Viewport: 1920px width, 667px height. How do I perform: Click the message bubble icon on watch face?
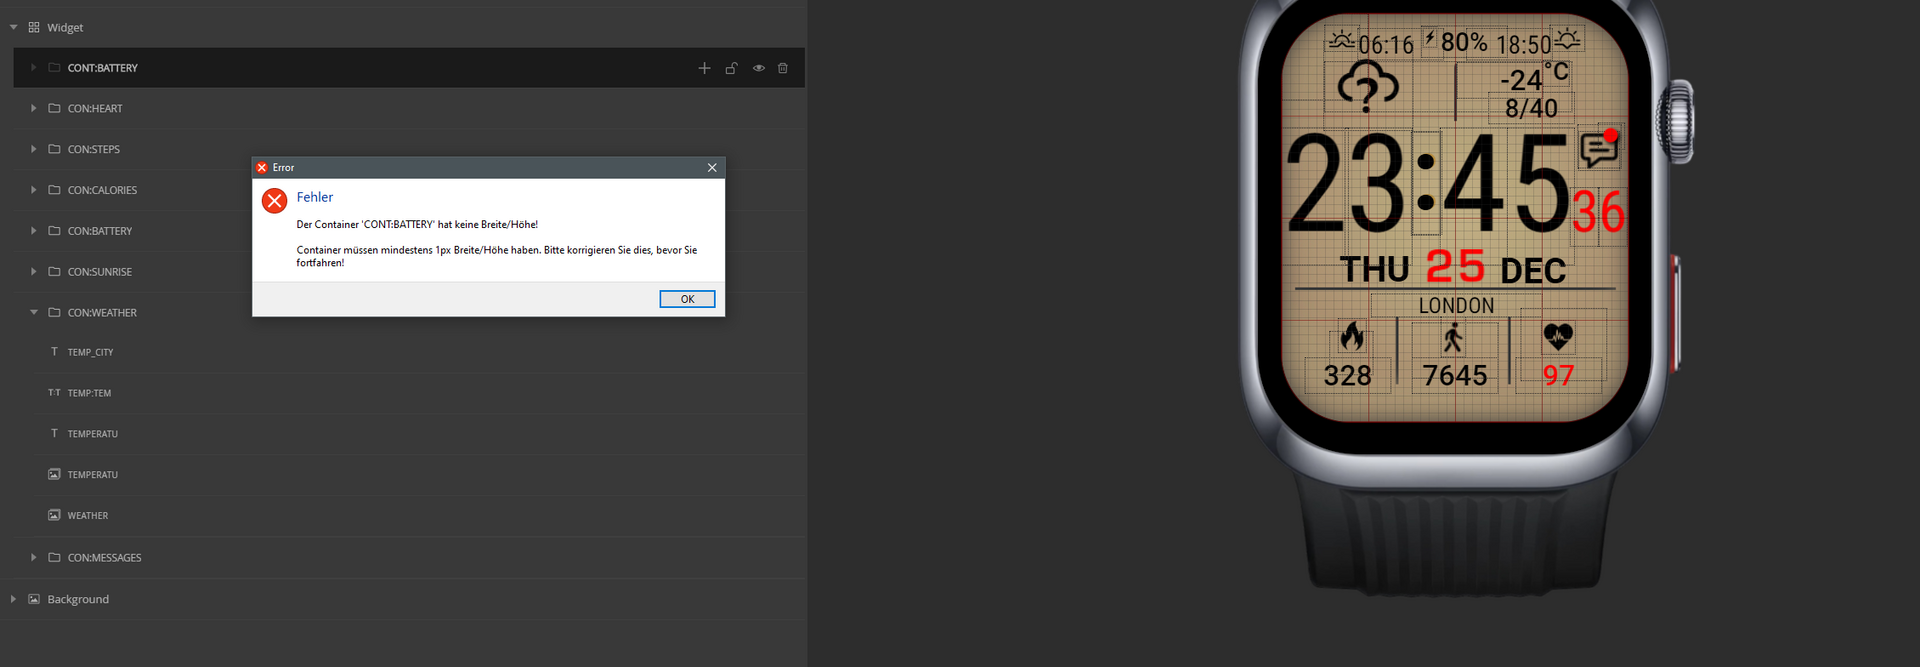[x=1598, y=149]
